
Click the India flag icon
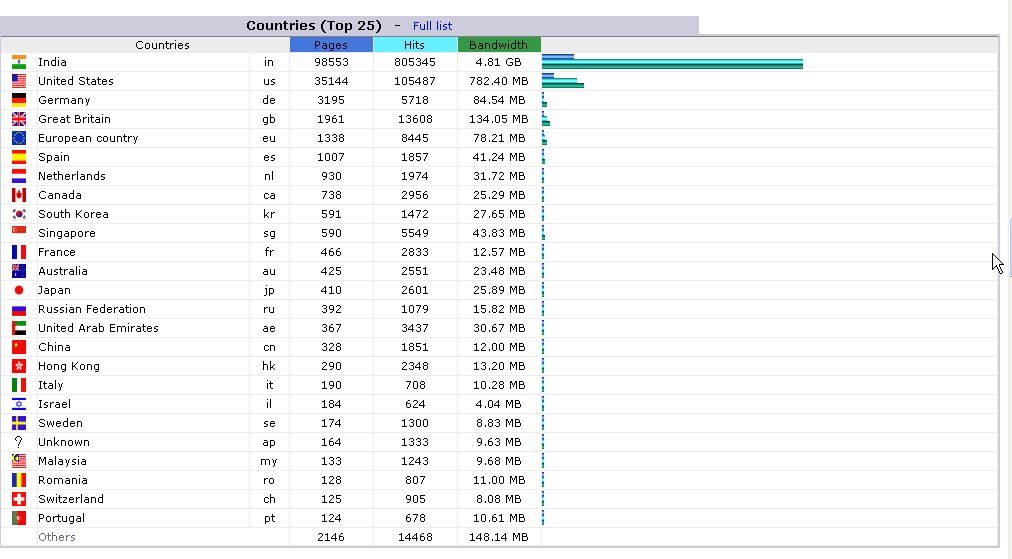coord(19,62)
